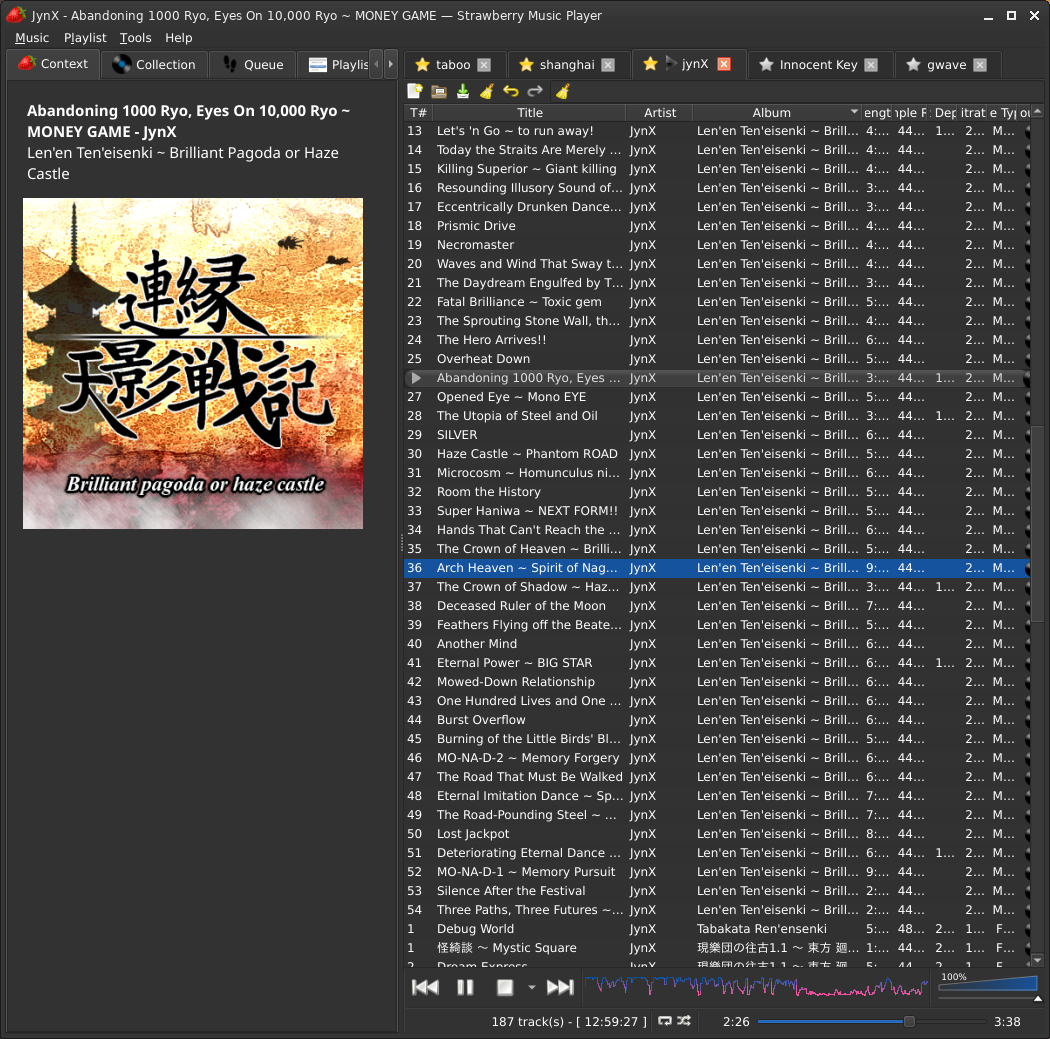The width and height of the screenshot is (1050, 1039).
Task: Switch to the taboo playlist tab
Action: [453, 65]
